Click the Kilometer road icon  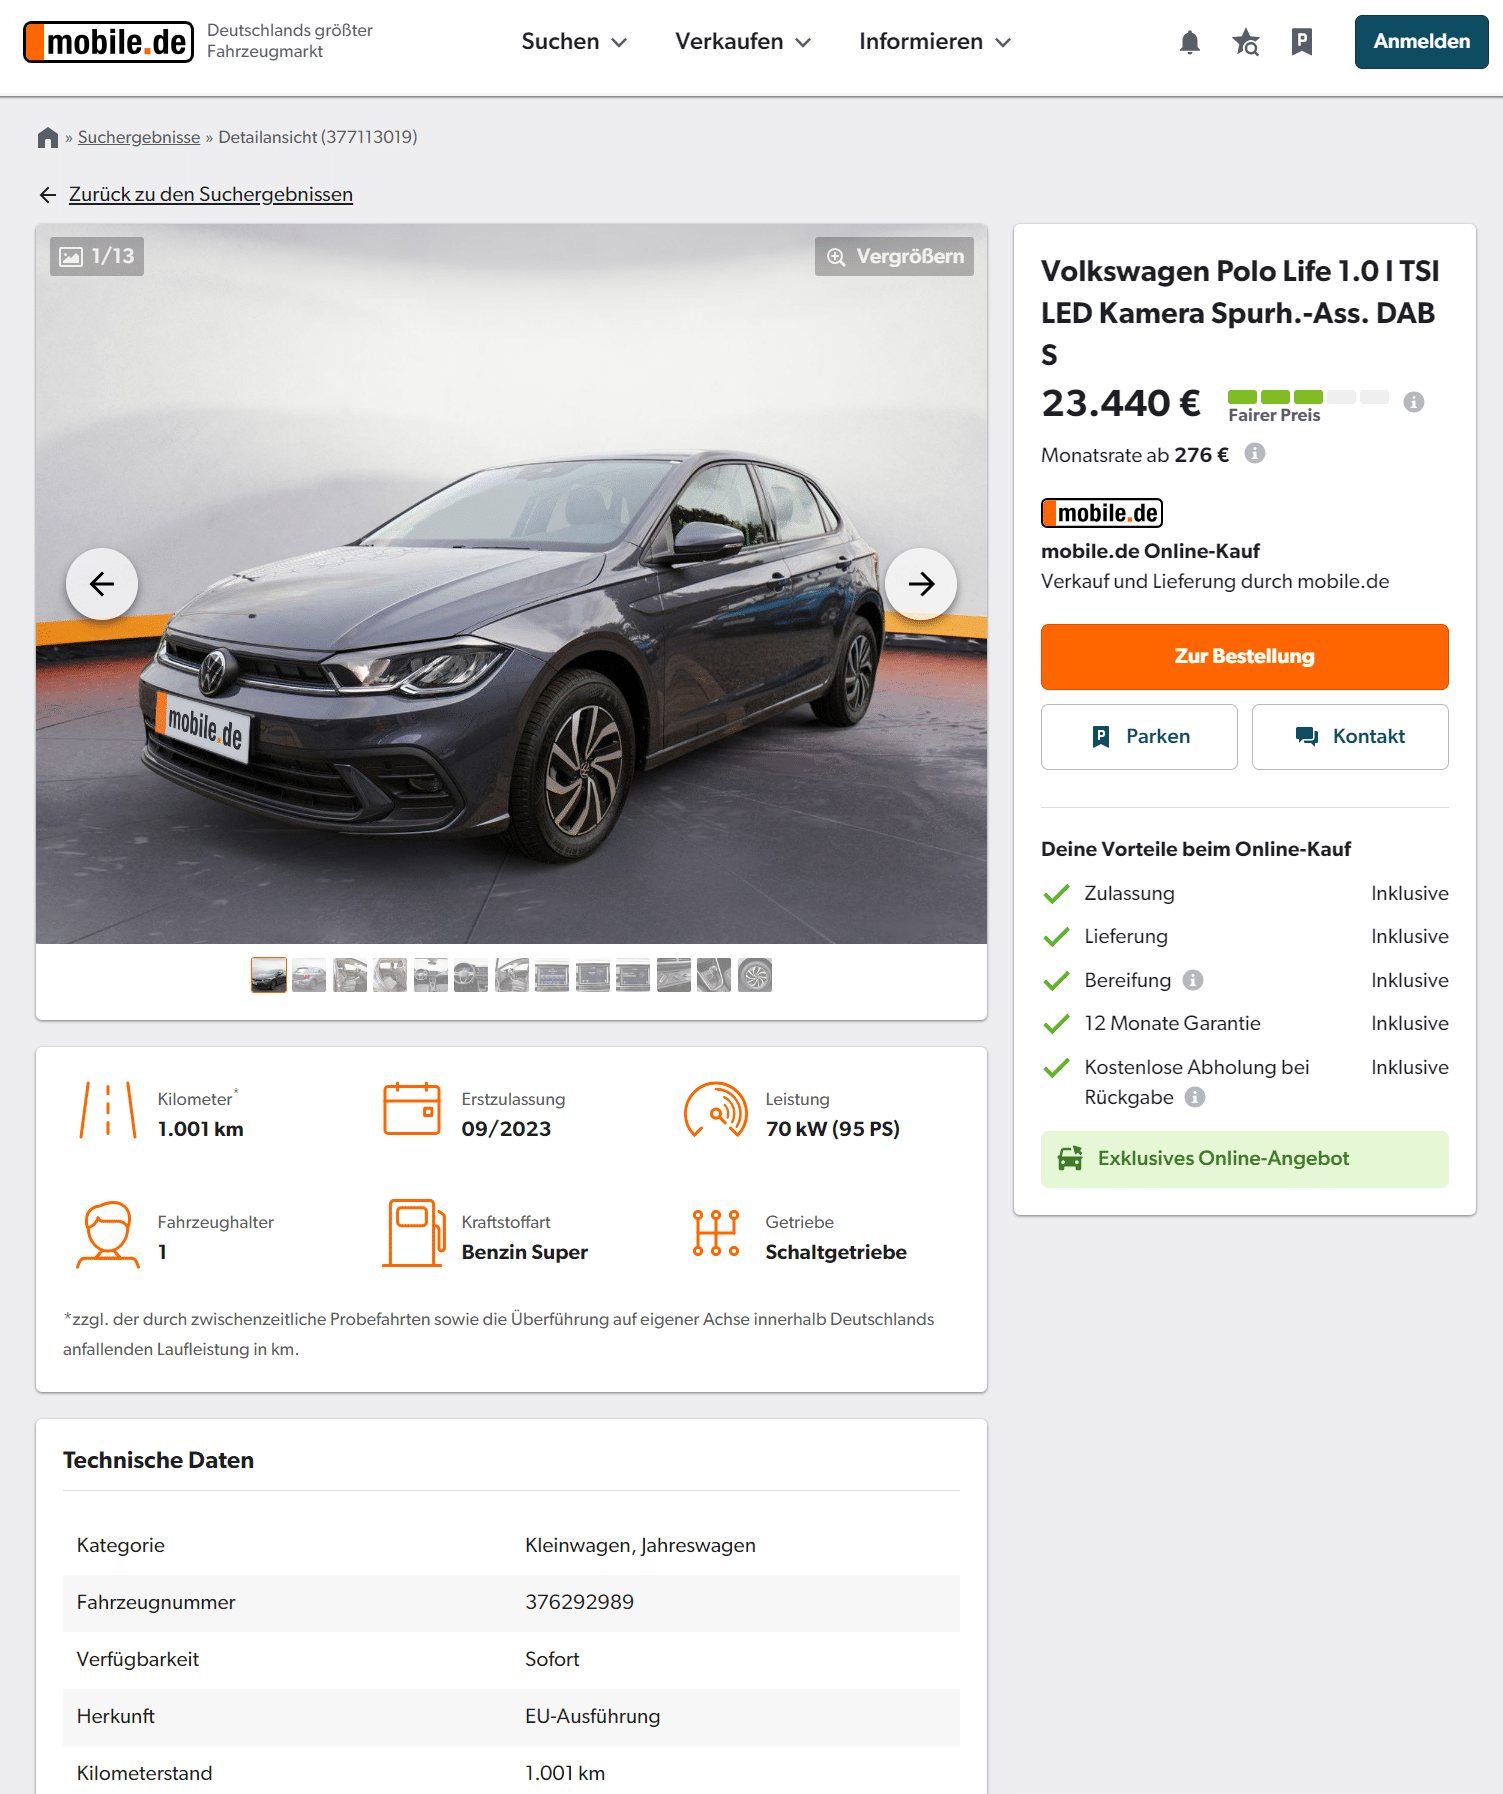(x=108, y=1111)
